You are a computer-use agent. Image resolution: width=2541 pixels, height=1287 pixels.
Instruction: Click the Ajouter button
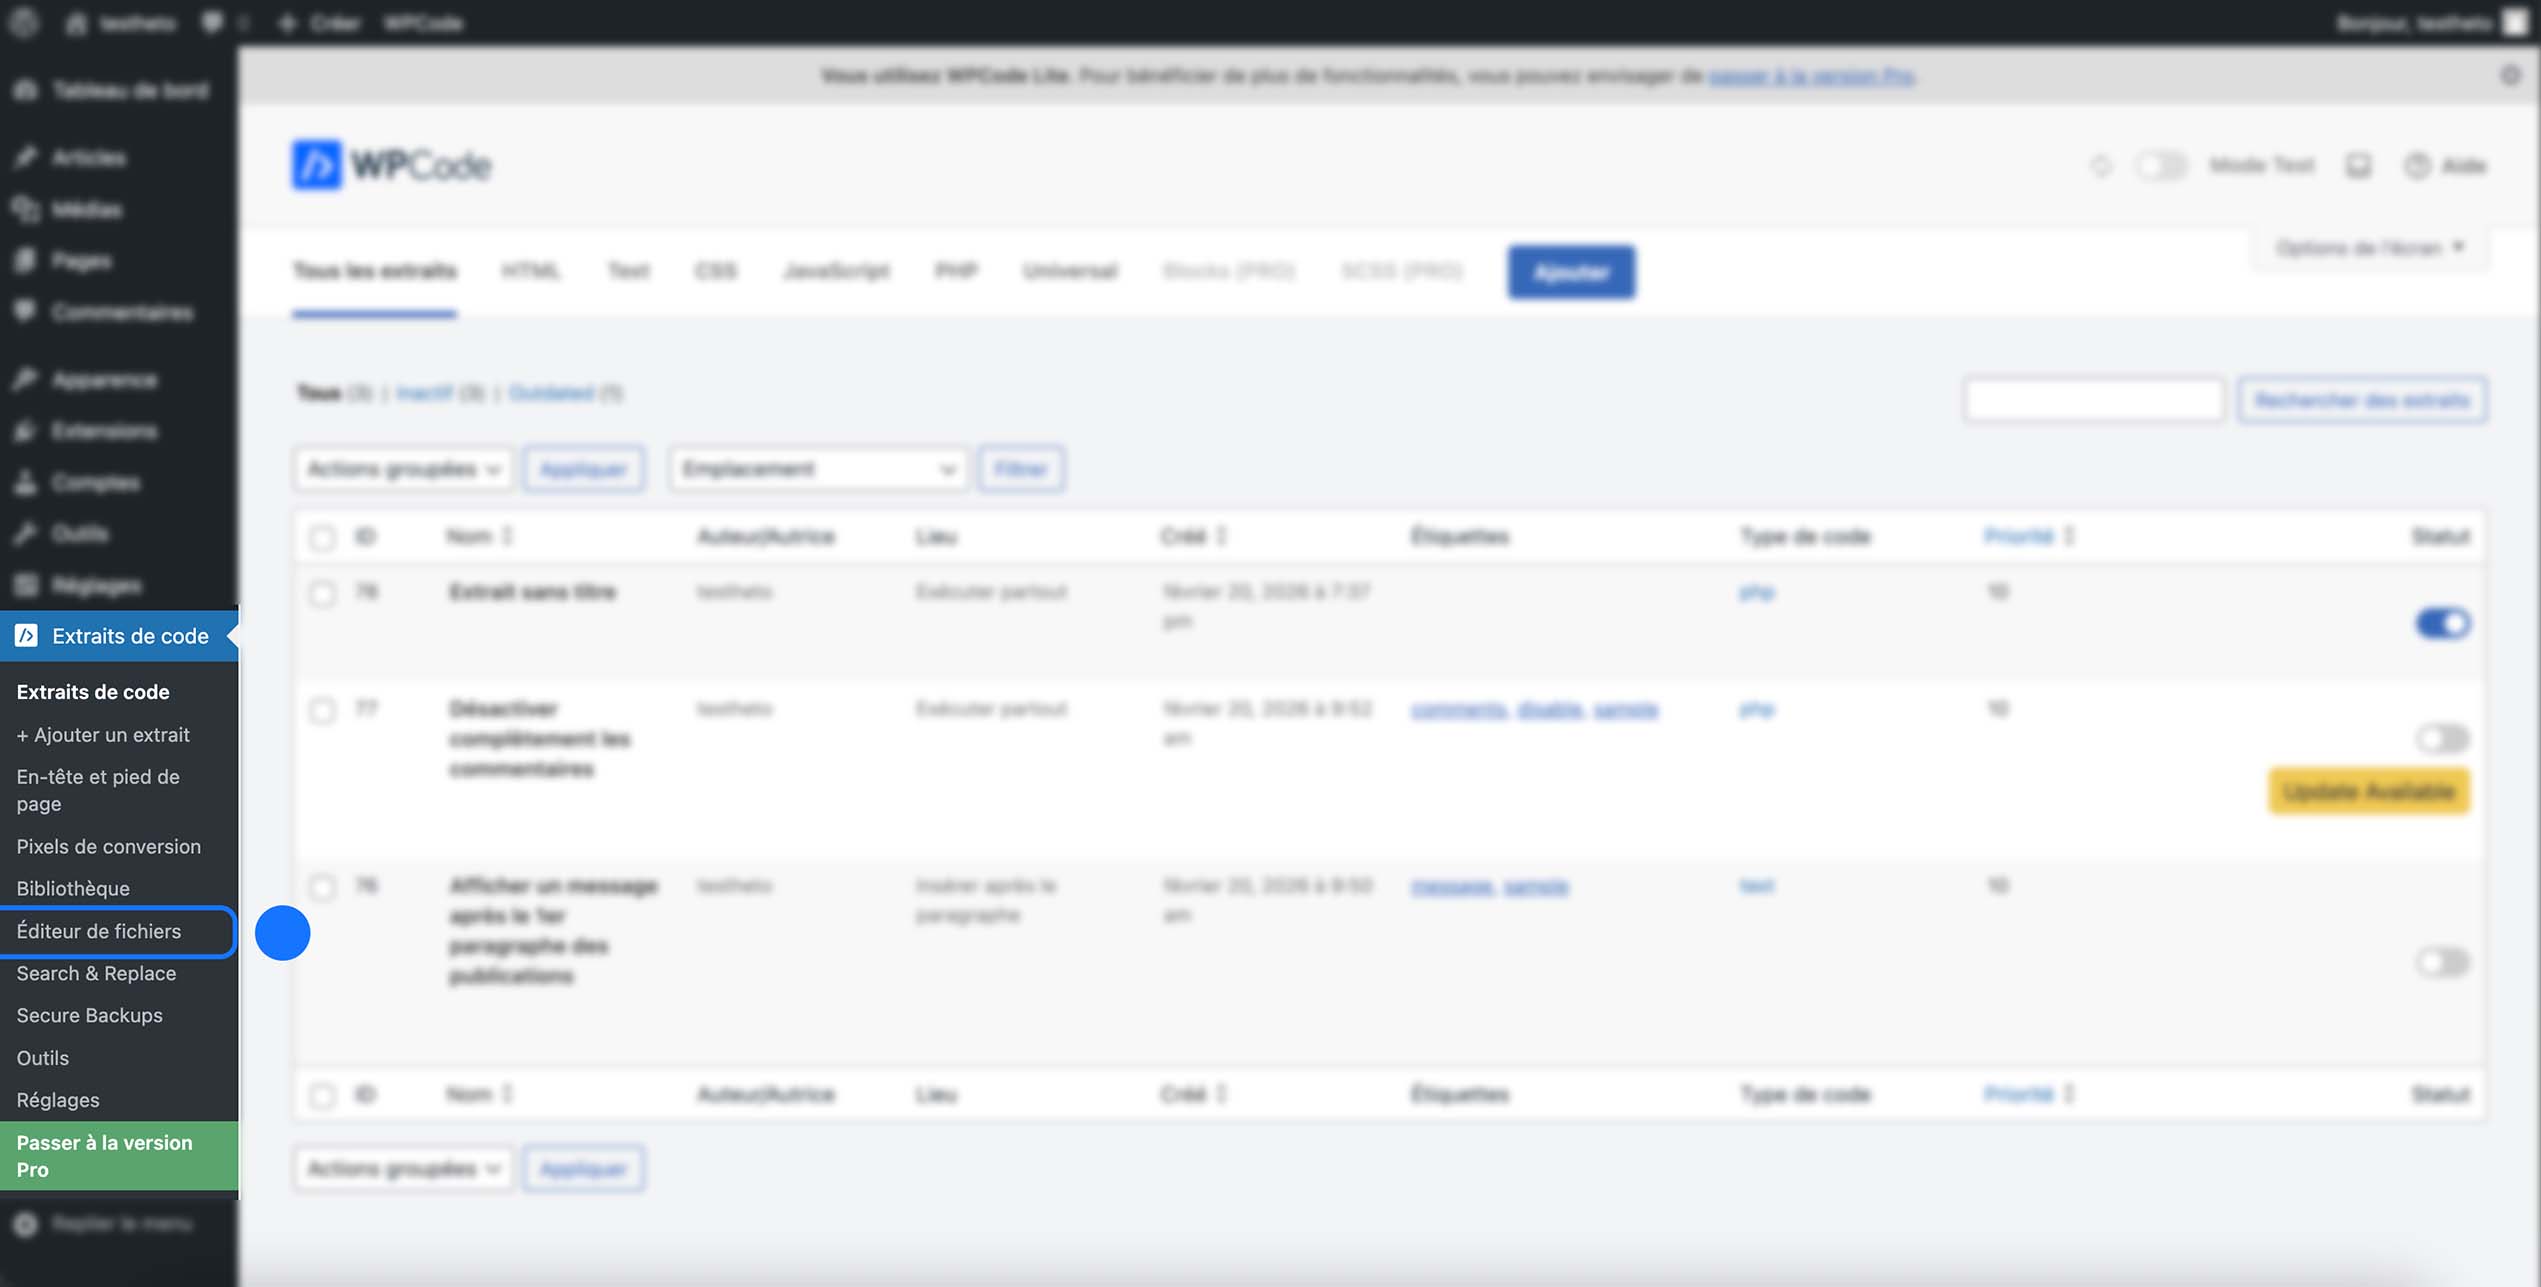[1571, 271]
